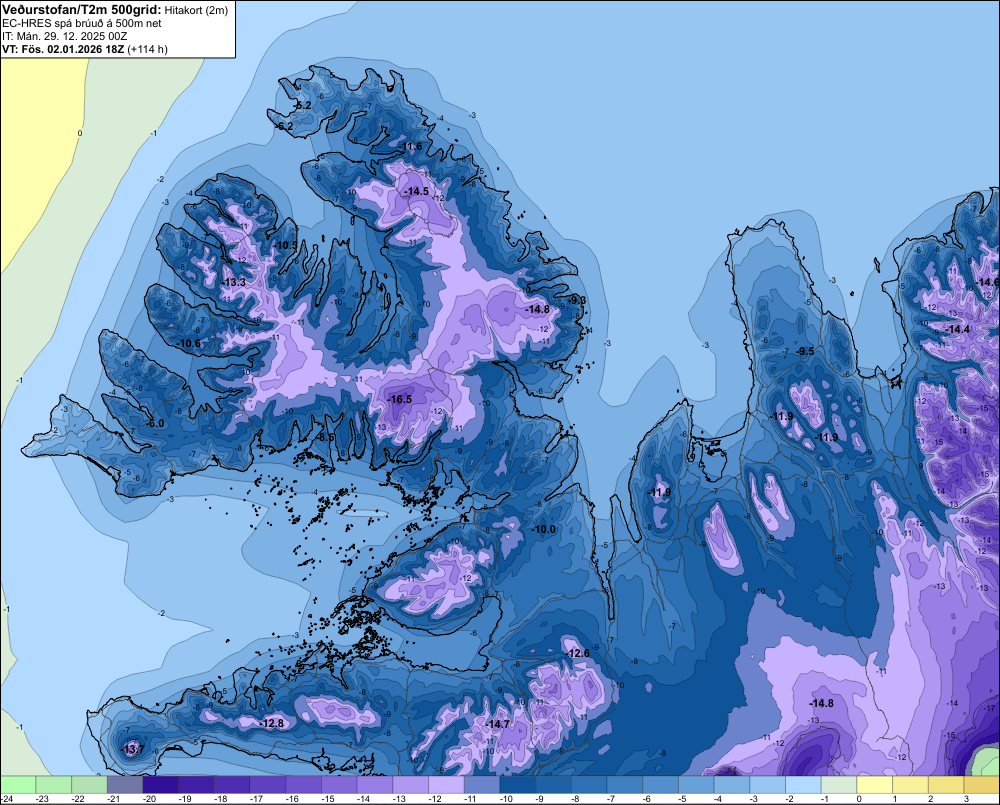
Task: Click the -20 dark purple legend swatch
Action: pos(161,784)
